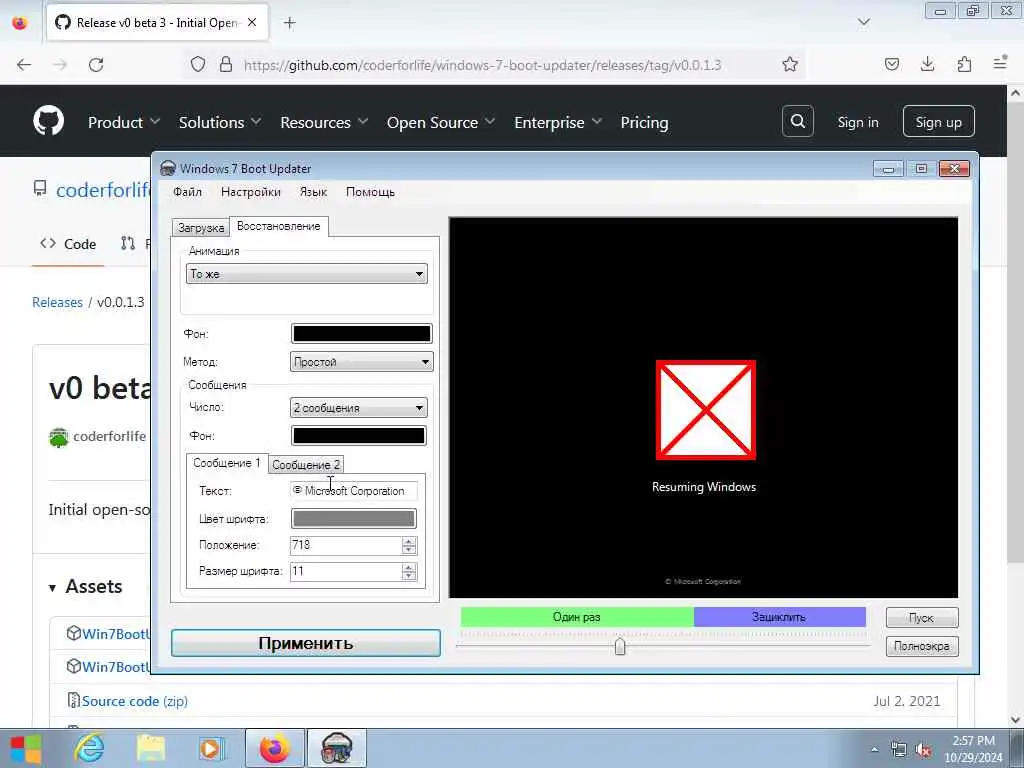Click the Windows 7 Boot Updater title icon
The image size is (1024, 768).
point(168,168)
